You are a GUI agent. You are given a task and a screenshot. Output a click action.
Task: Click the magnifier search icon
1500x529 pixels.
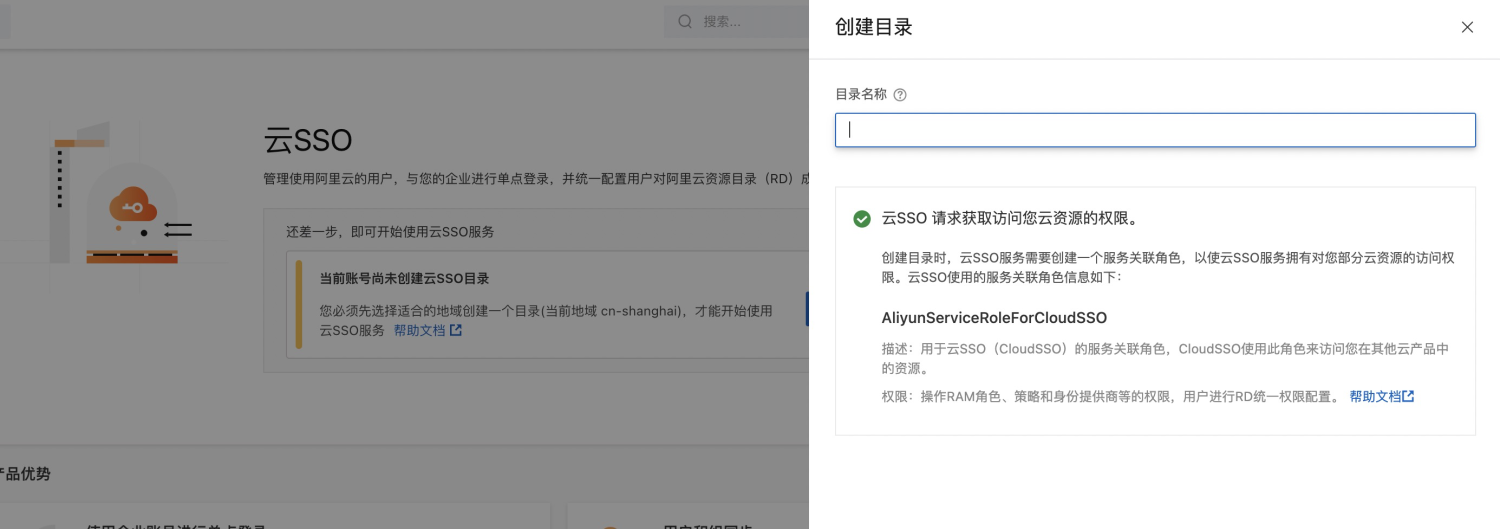tap(686, 21)
